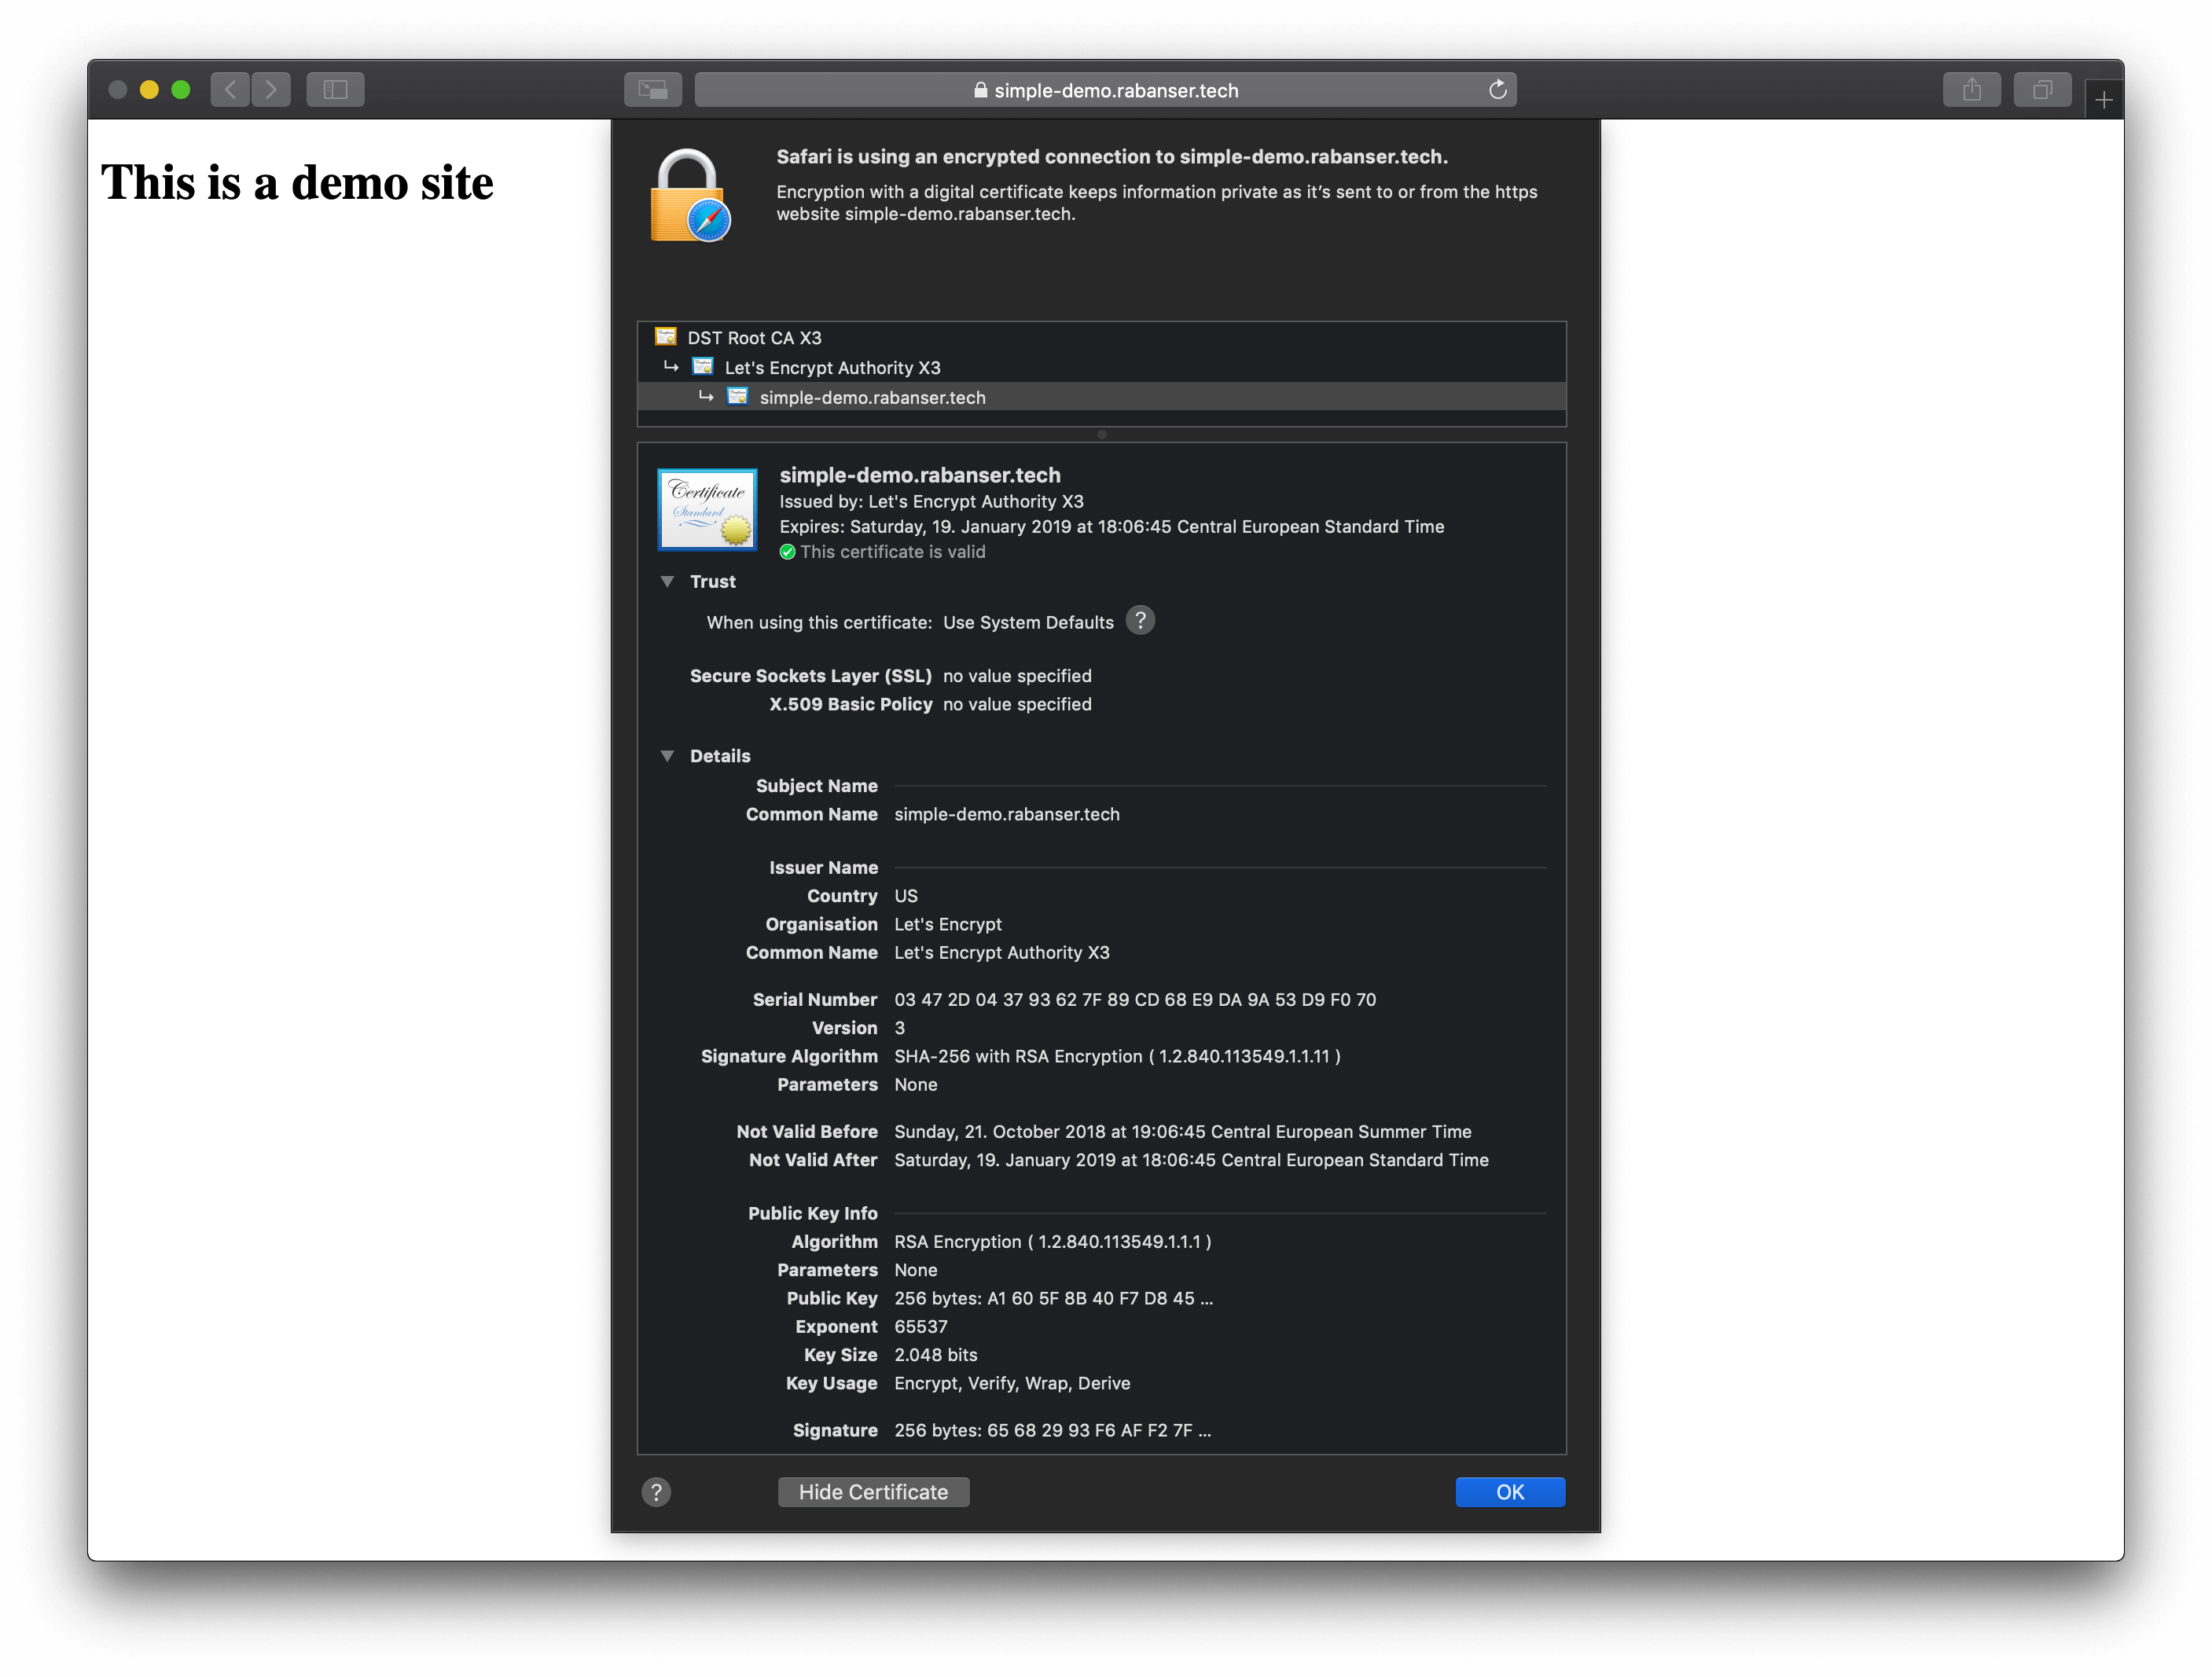Click the Hide Certificate button
The width and height of the screenshot is (2212, 1677).
click(x=873, y=1492)
